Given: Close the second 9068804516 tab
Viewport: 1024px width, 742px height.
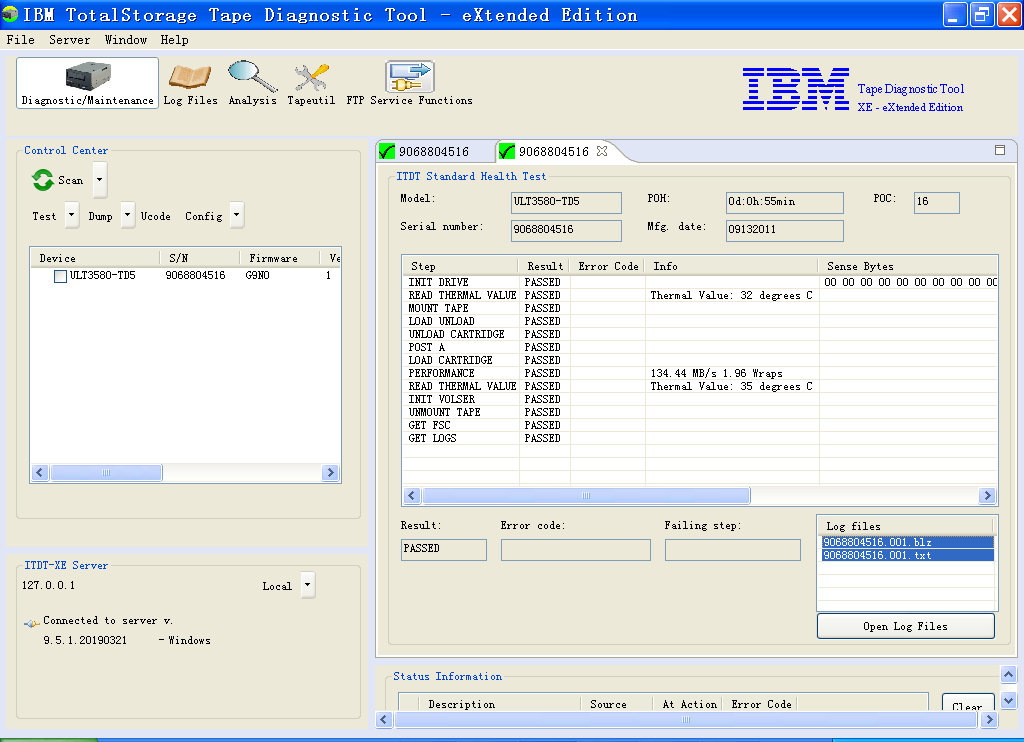Looking at the screenshot, I should [602, 151].
